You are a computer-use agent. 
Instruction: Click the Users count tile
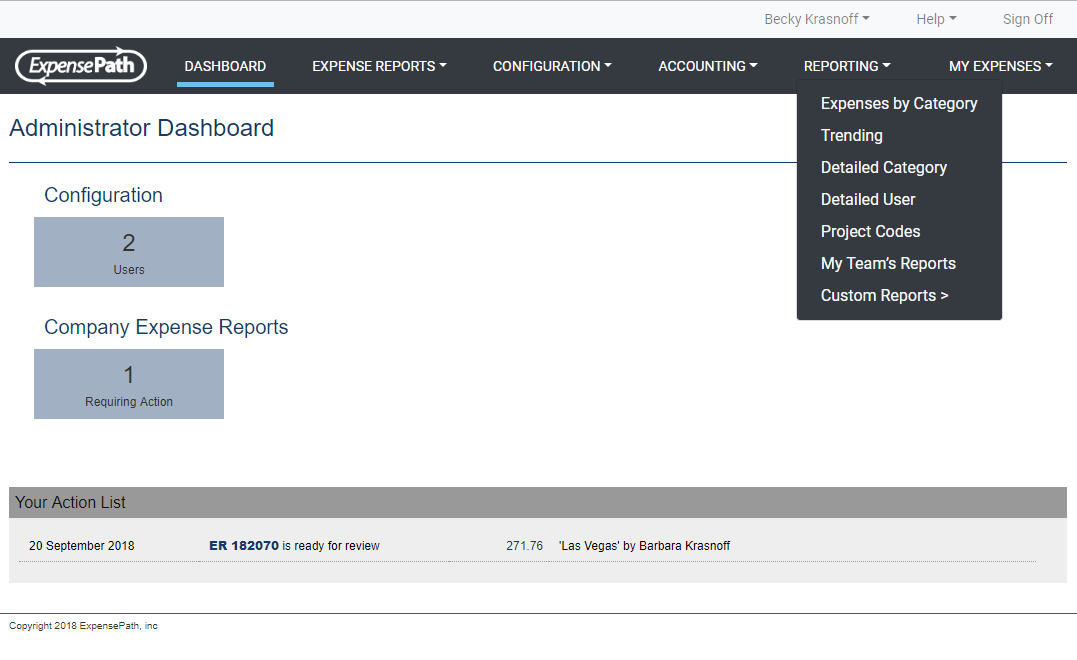click(128, 252)
